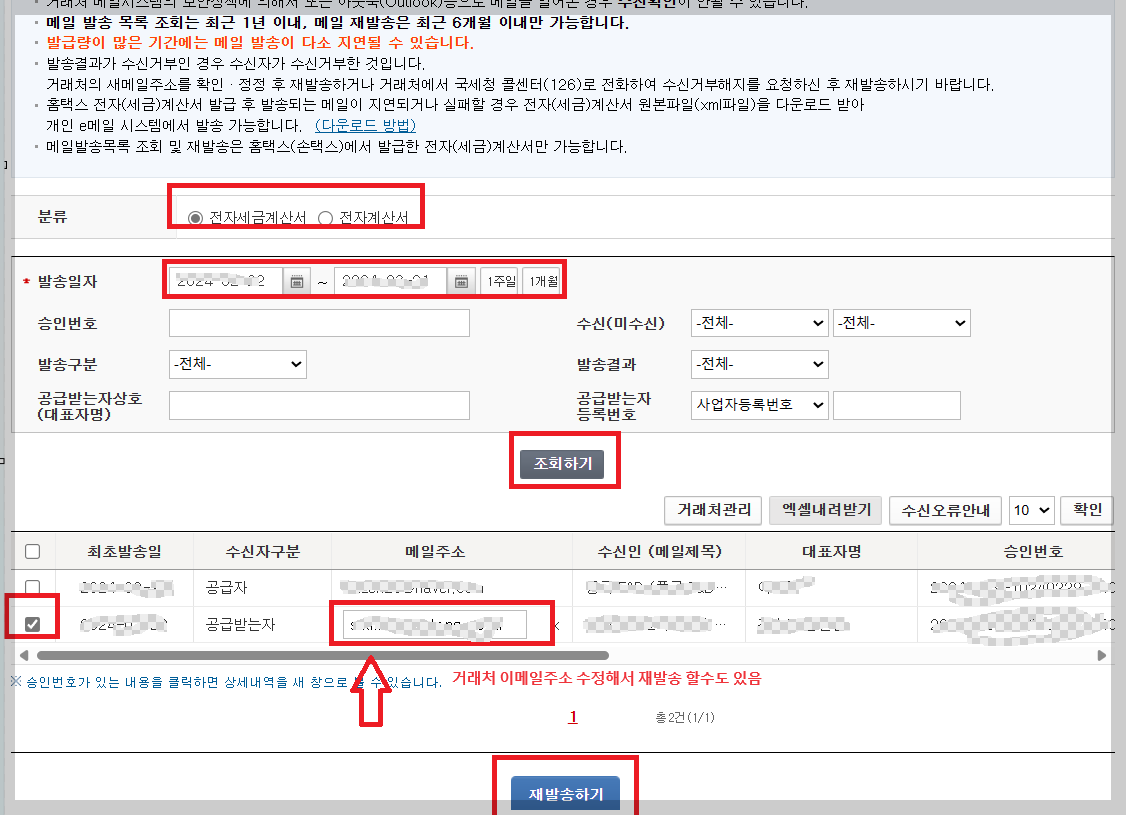This screenshot has height=815, width=1126.
Task: Click 최초발송일 column header
Action: [x=124, y=551]
